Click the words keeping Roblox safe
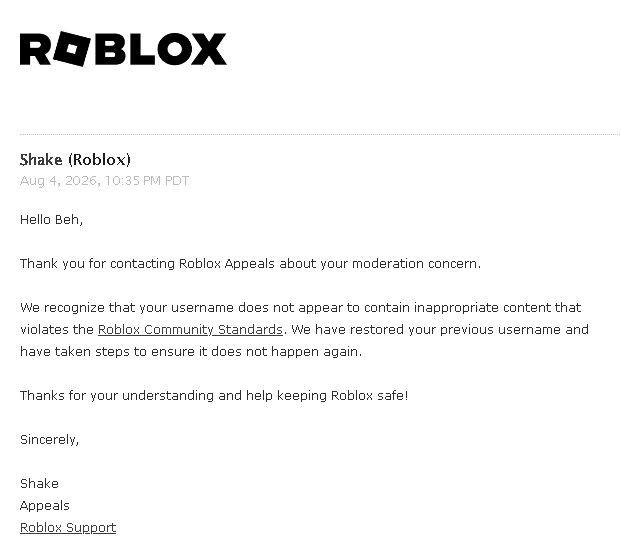Screen dimensions: 621x557 (342, 395)
